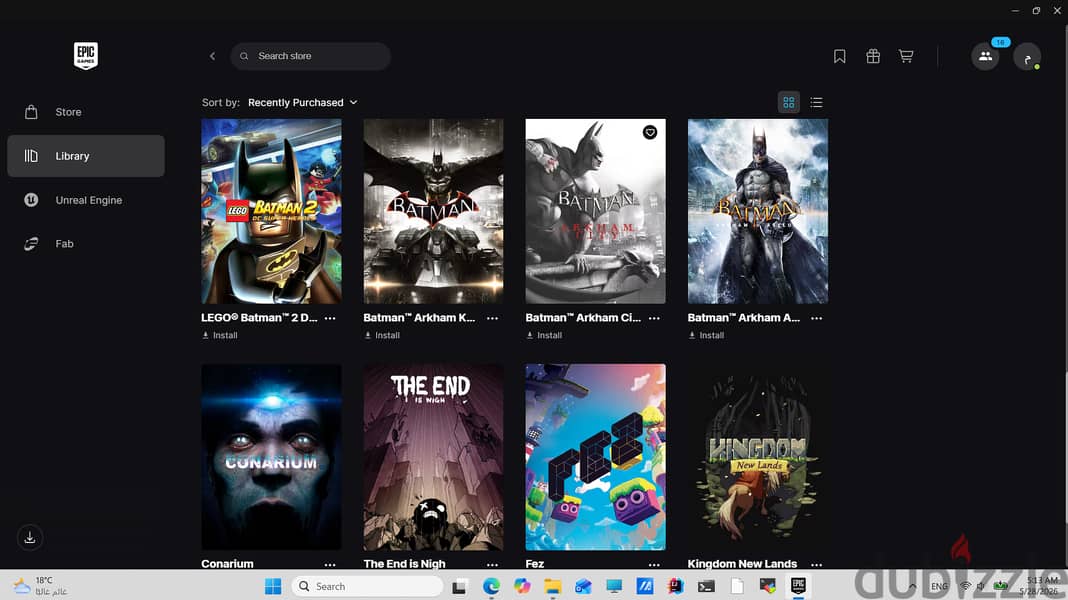The image size is (1068, 600).
Task: Open the Windows Start menu
Action: [273, 586]
